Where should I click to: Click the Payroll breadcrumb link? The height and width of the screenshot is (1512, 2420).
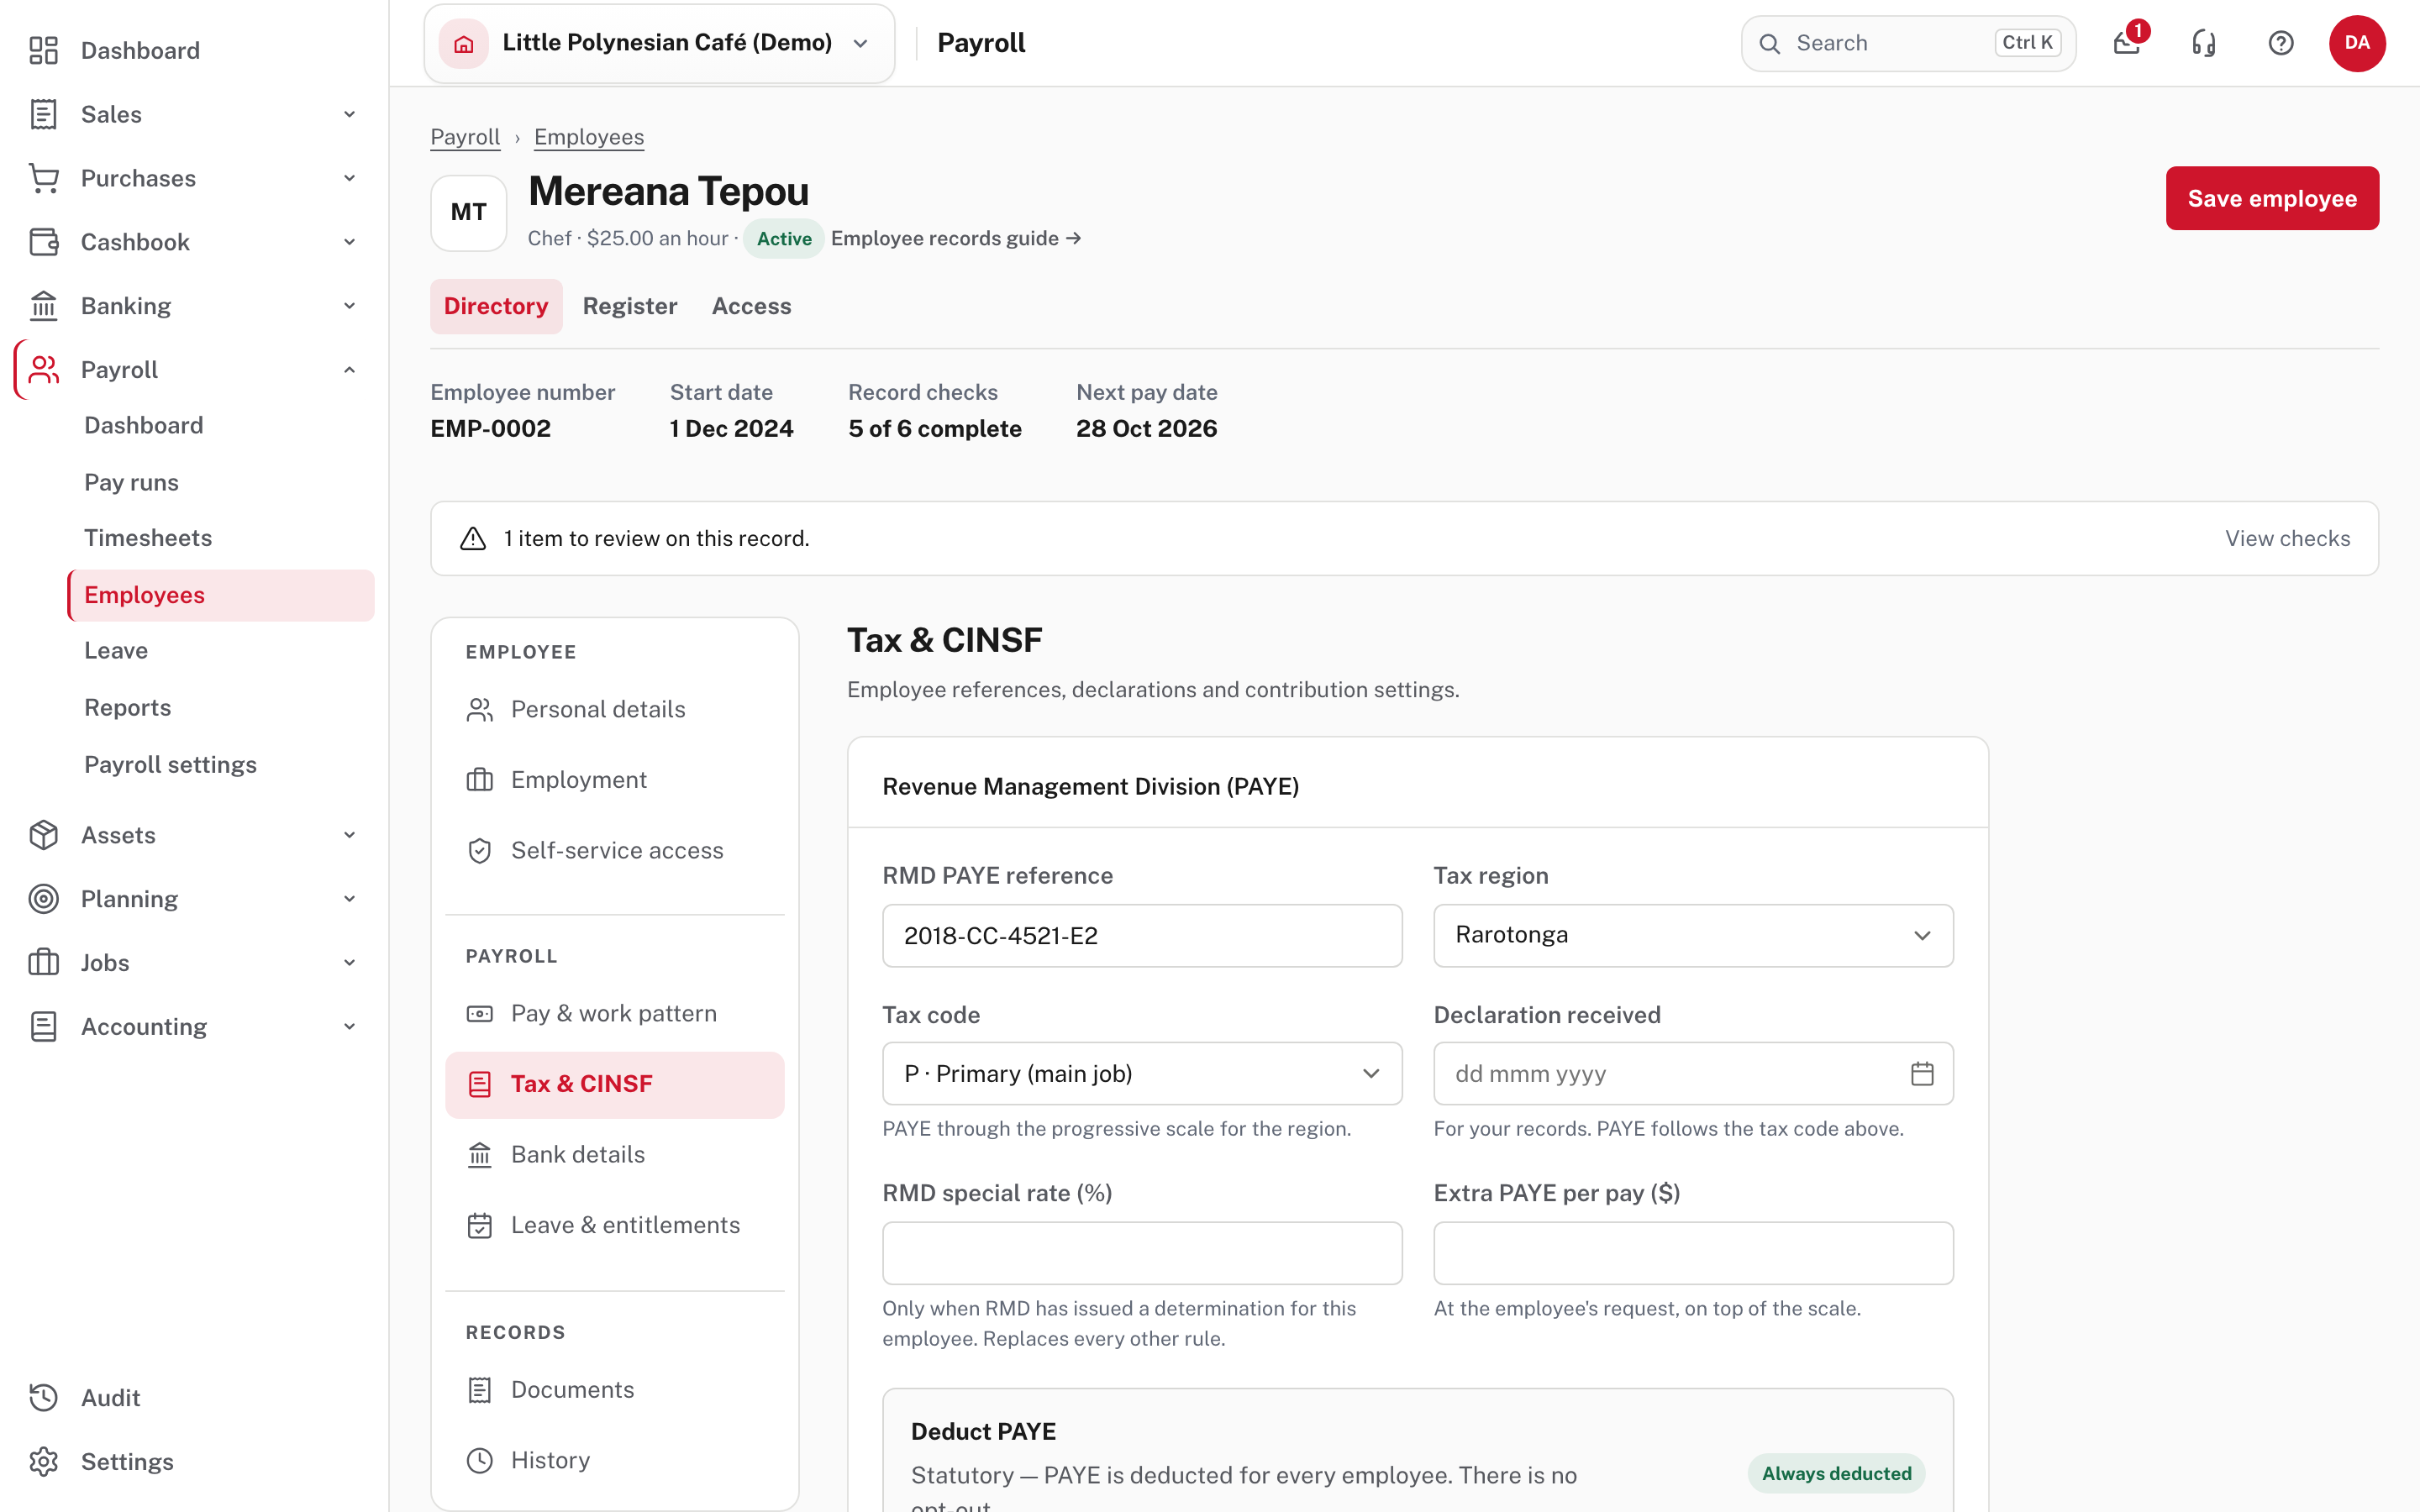465,137
